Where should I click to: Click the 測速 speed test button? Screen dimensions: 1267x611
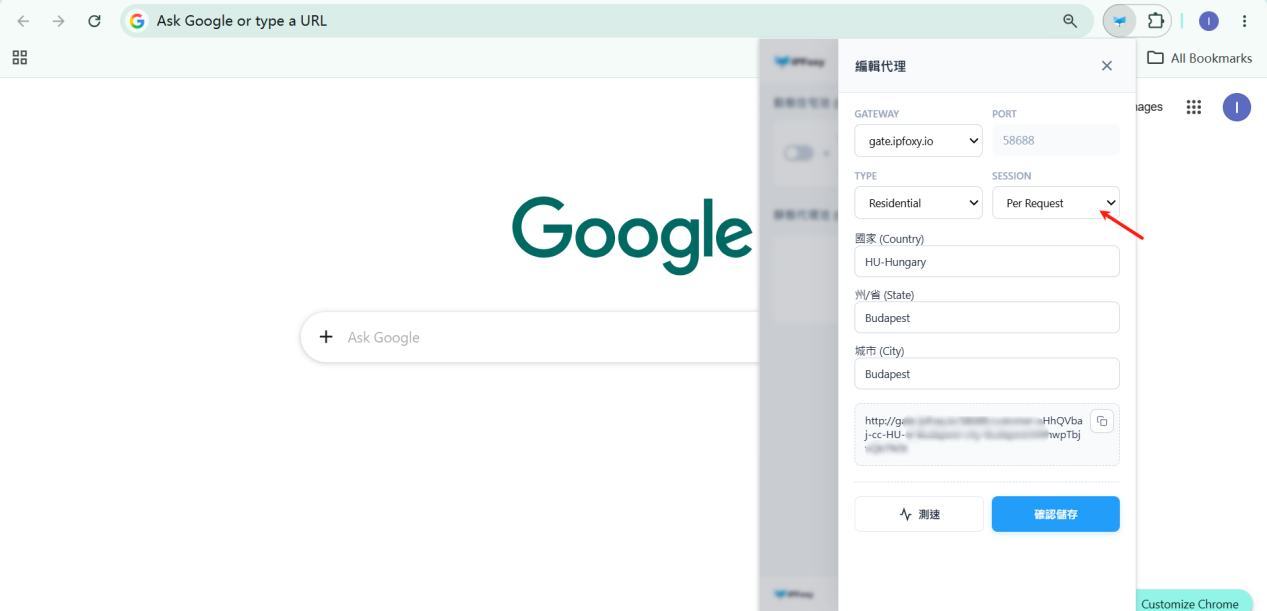click(919, 514)
